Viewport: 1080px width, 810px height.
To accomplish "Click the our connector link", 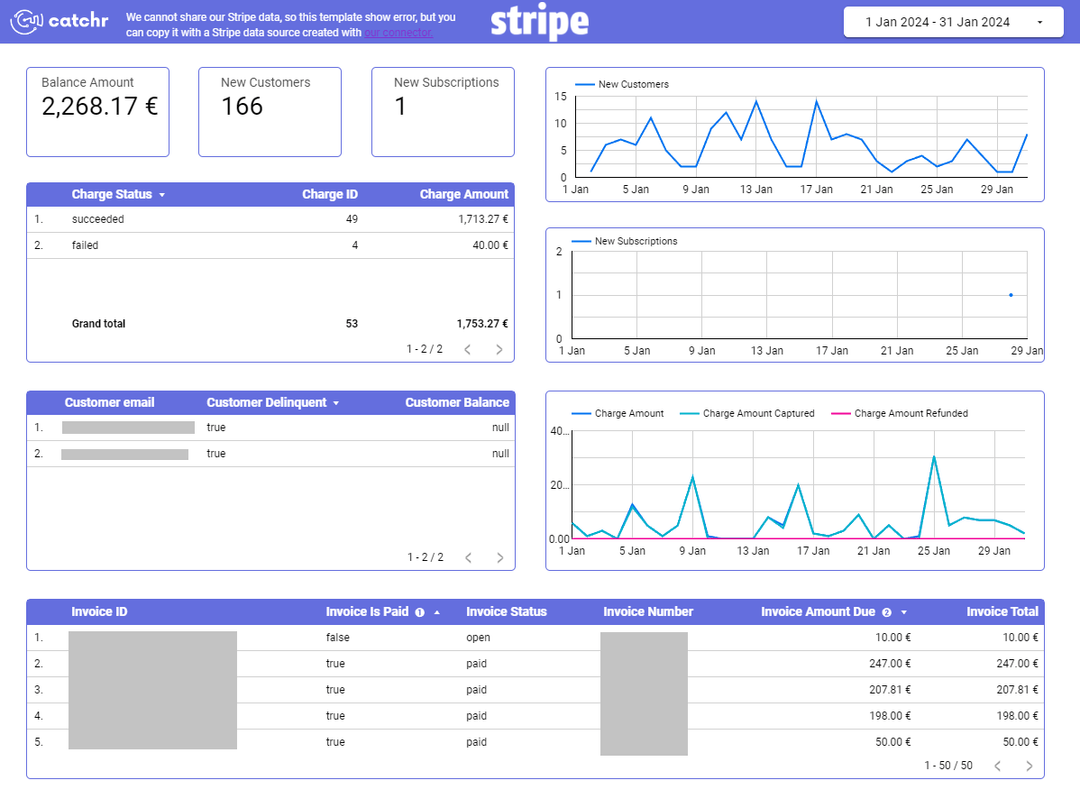I will click(398, 31).
